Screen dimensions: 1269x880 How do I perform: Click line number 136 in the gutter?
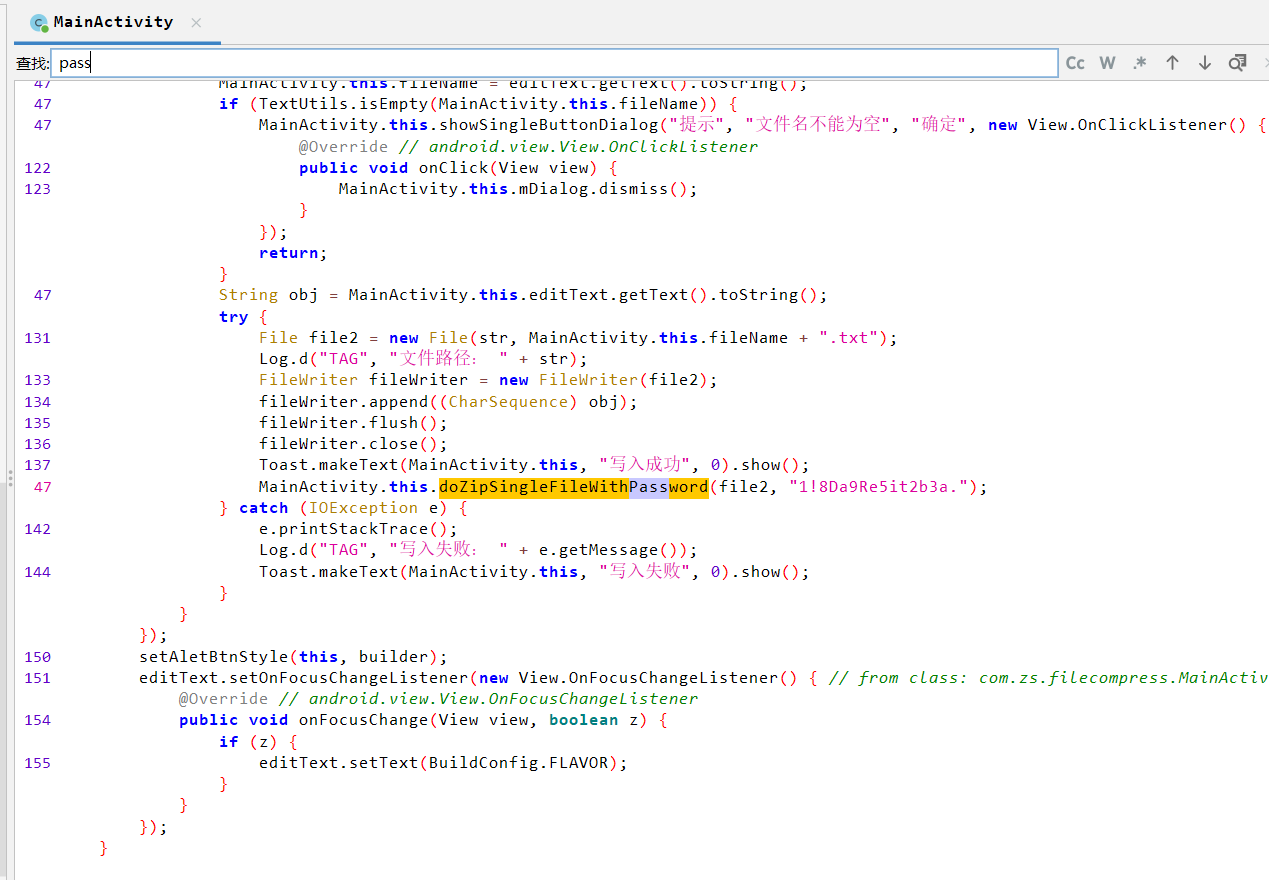click(37, 444)
